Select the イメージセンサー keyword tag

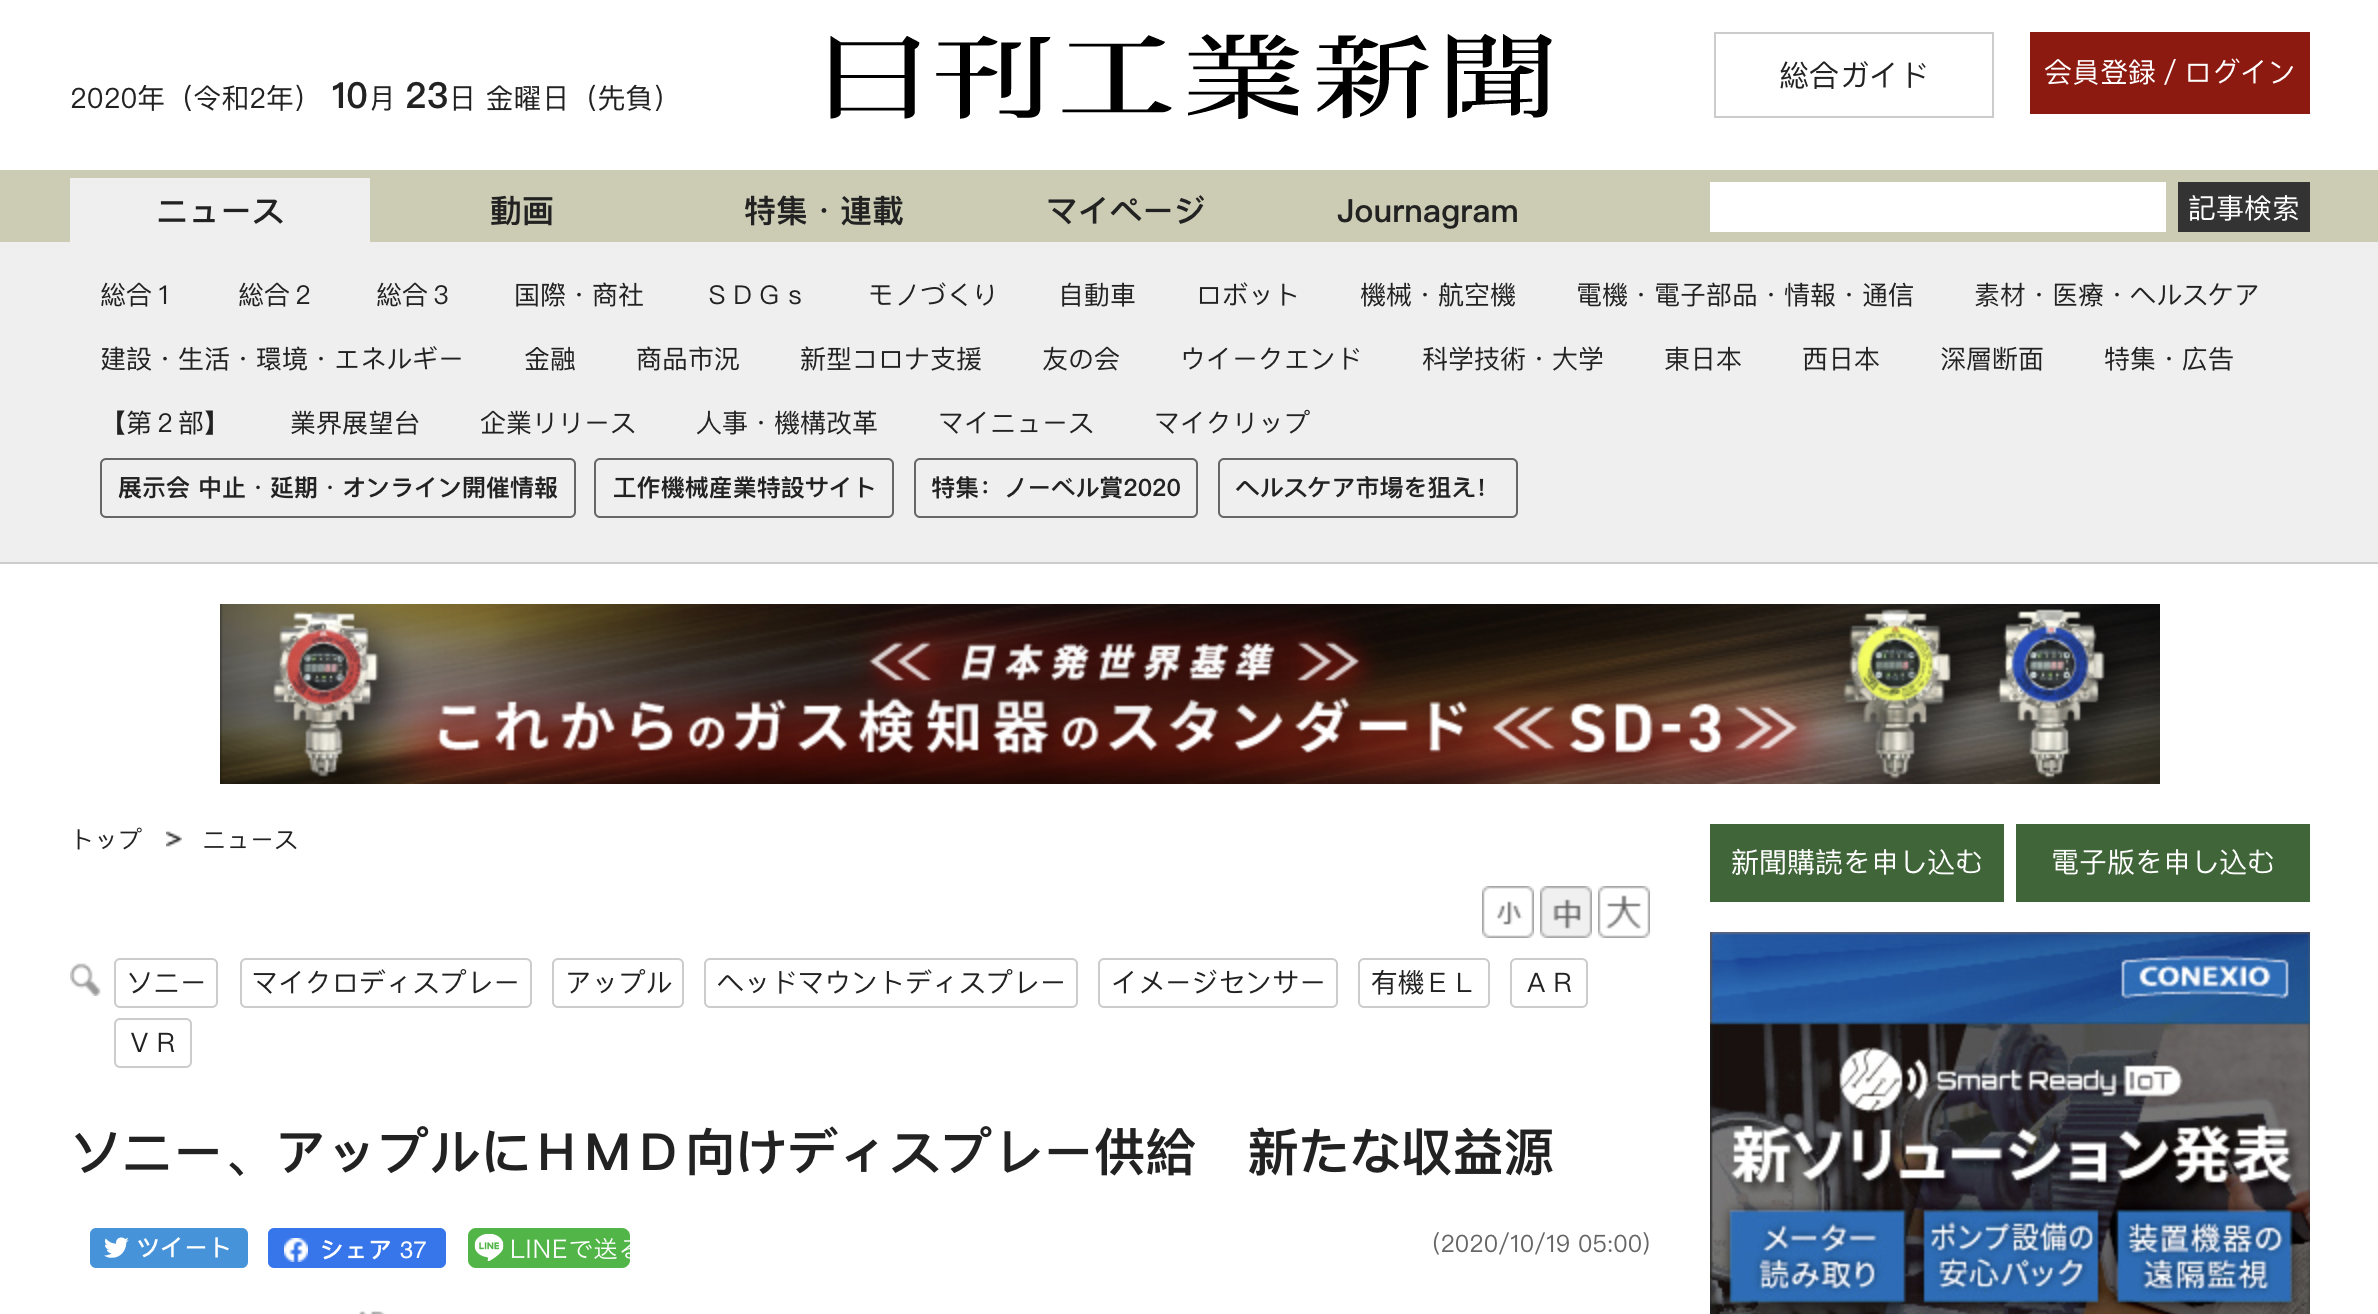coord(1218,983)
